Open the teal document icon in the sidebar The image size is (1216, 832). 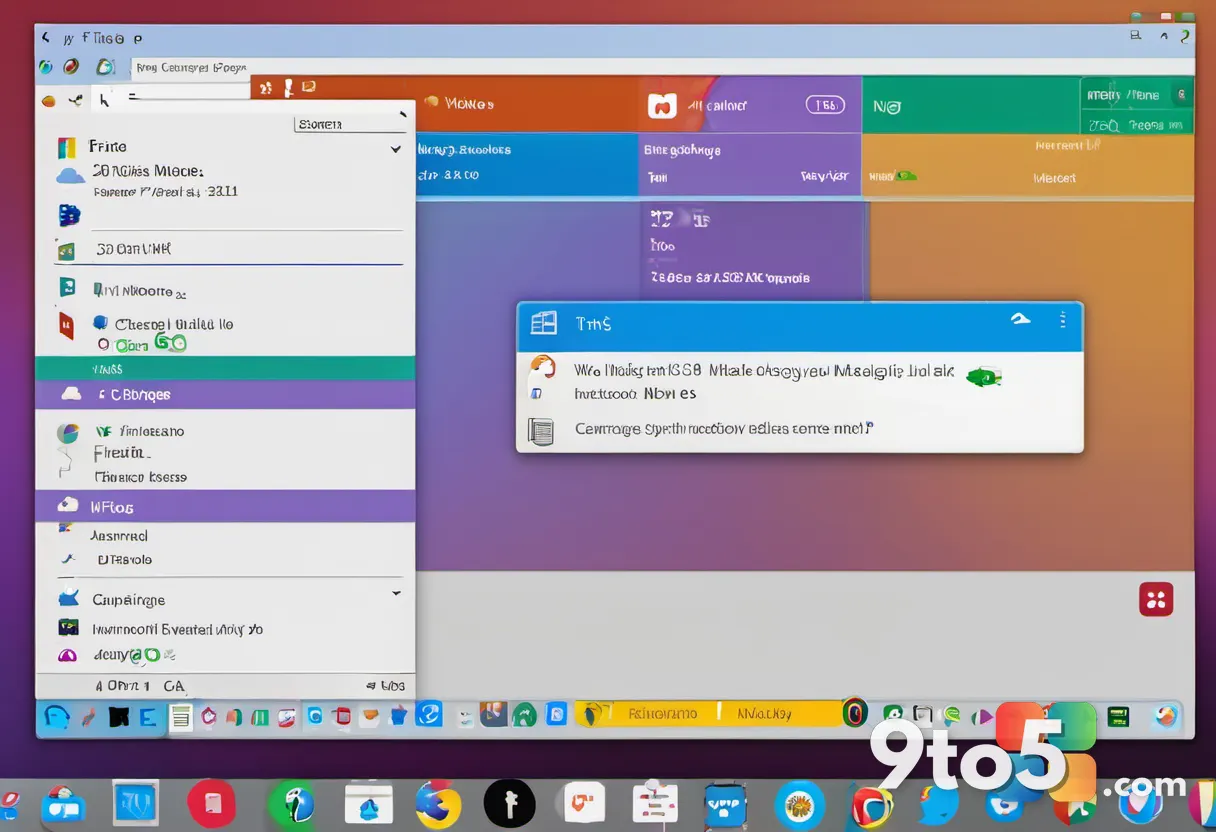(x=67, y=287)
